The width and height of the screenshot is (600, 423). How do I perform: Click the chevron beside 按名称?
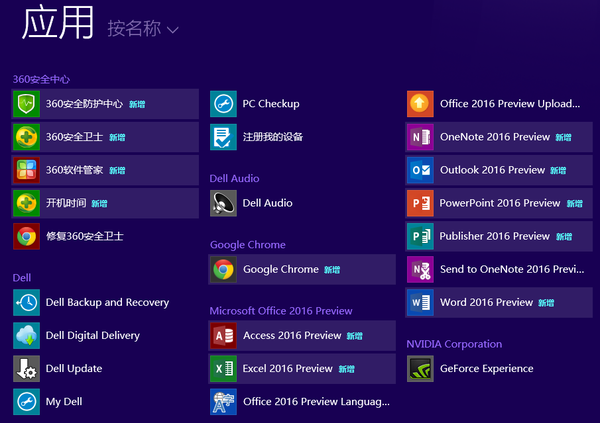[173, 30]
